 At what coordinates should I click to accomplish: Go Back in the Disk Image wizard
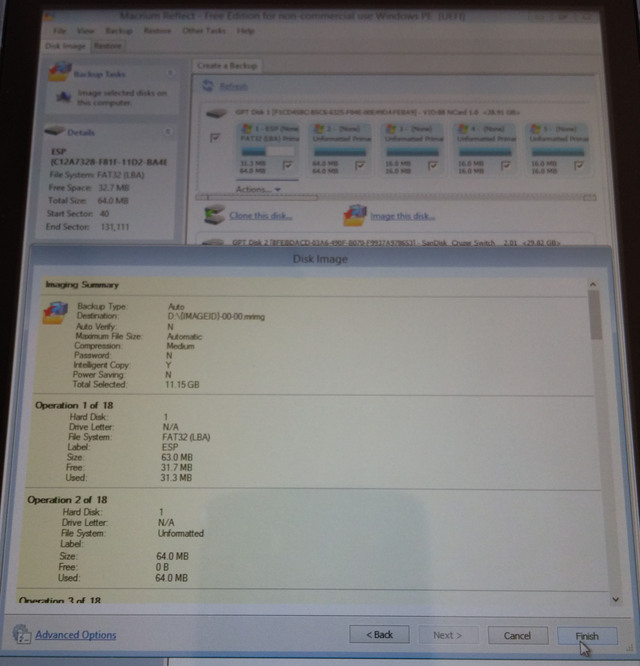coord(379,635)
